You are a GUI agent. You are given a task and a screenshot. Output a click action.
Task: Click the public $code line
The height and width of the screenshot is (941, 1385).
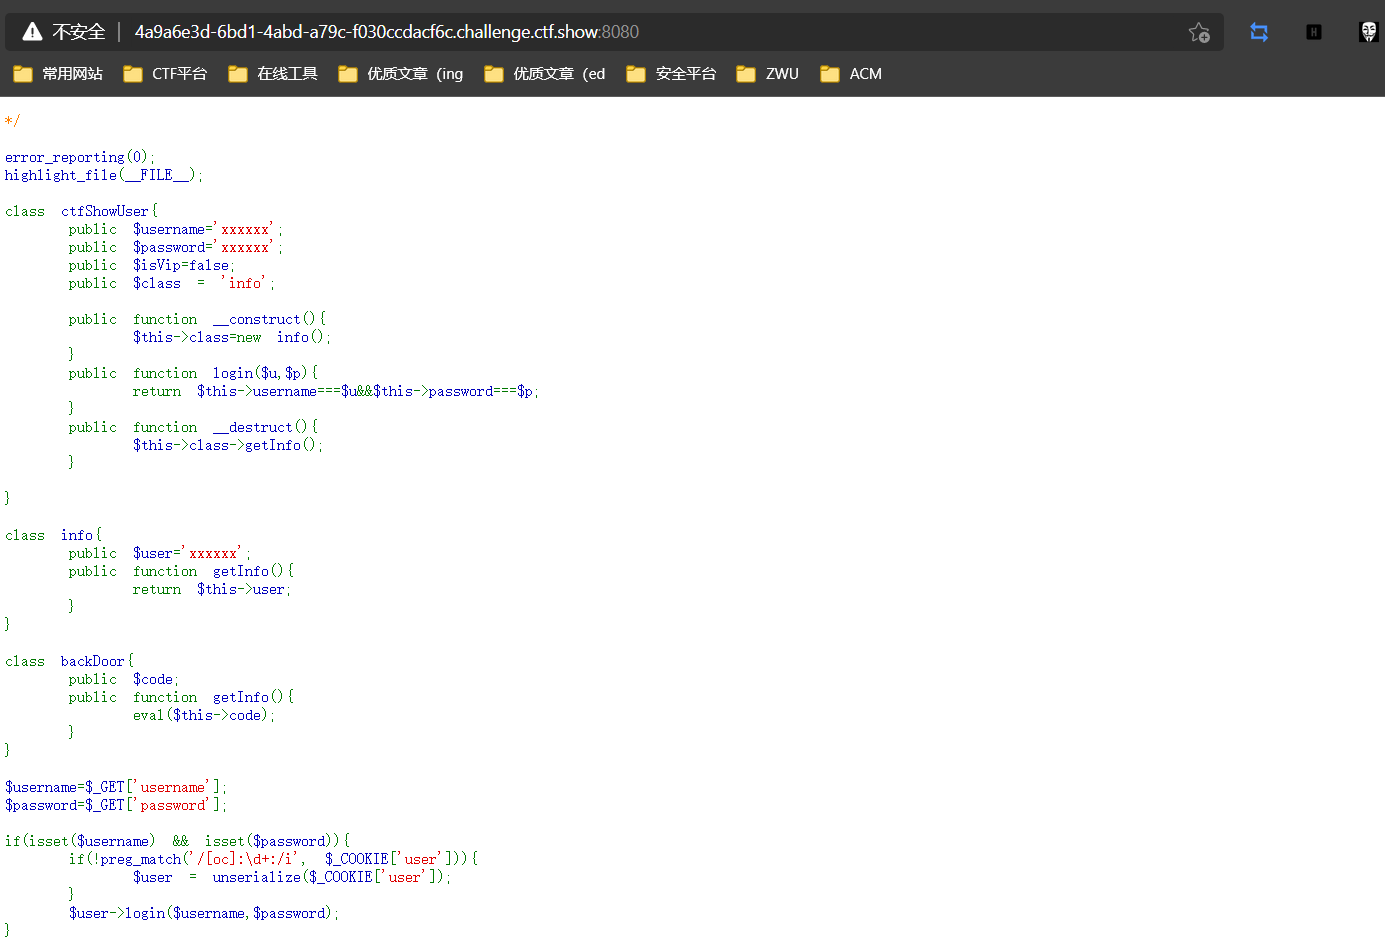coord(124,679)
